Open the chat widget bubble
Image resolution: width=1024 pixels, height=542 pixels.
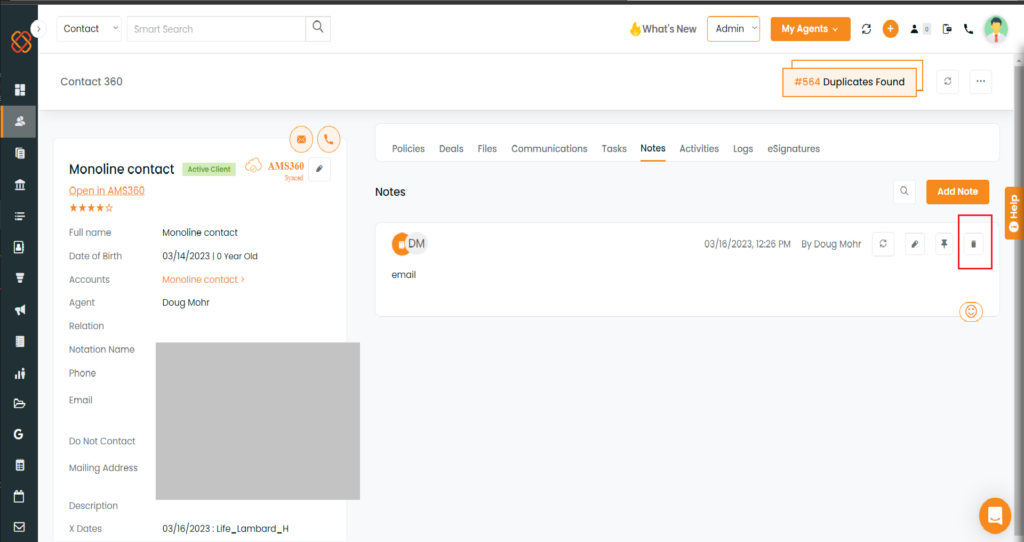coord(994,515)
